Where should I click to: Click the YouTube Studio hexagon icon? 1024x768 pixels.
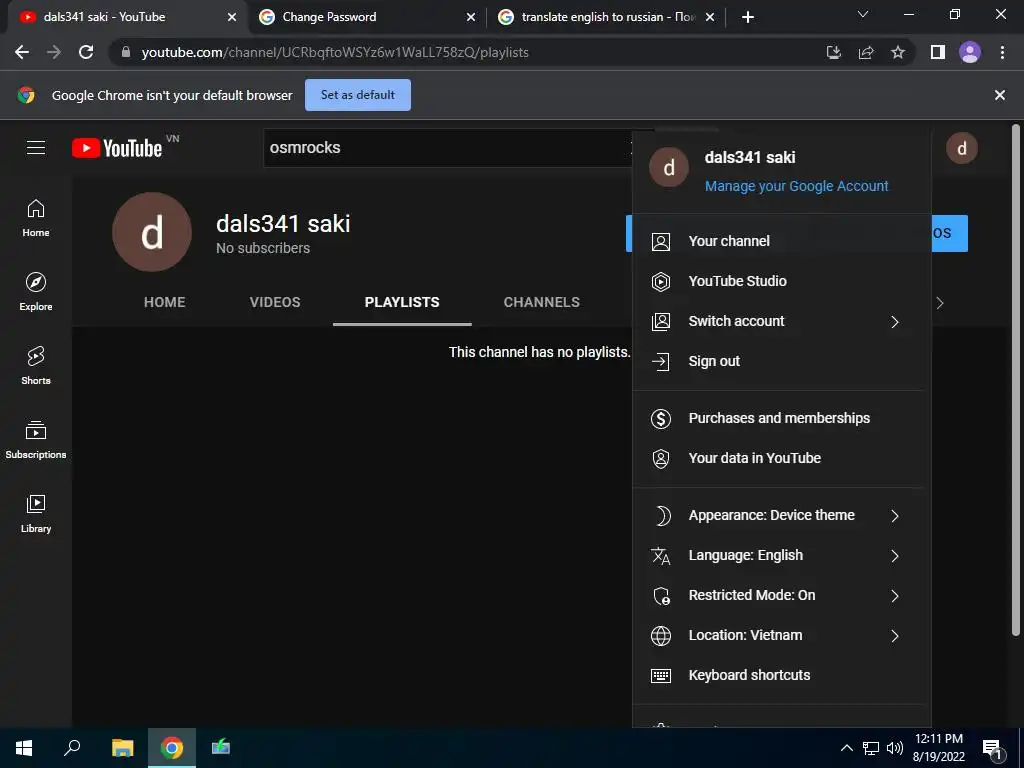pos(661,281)
